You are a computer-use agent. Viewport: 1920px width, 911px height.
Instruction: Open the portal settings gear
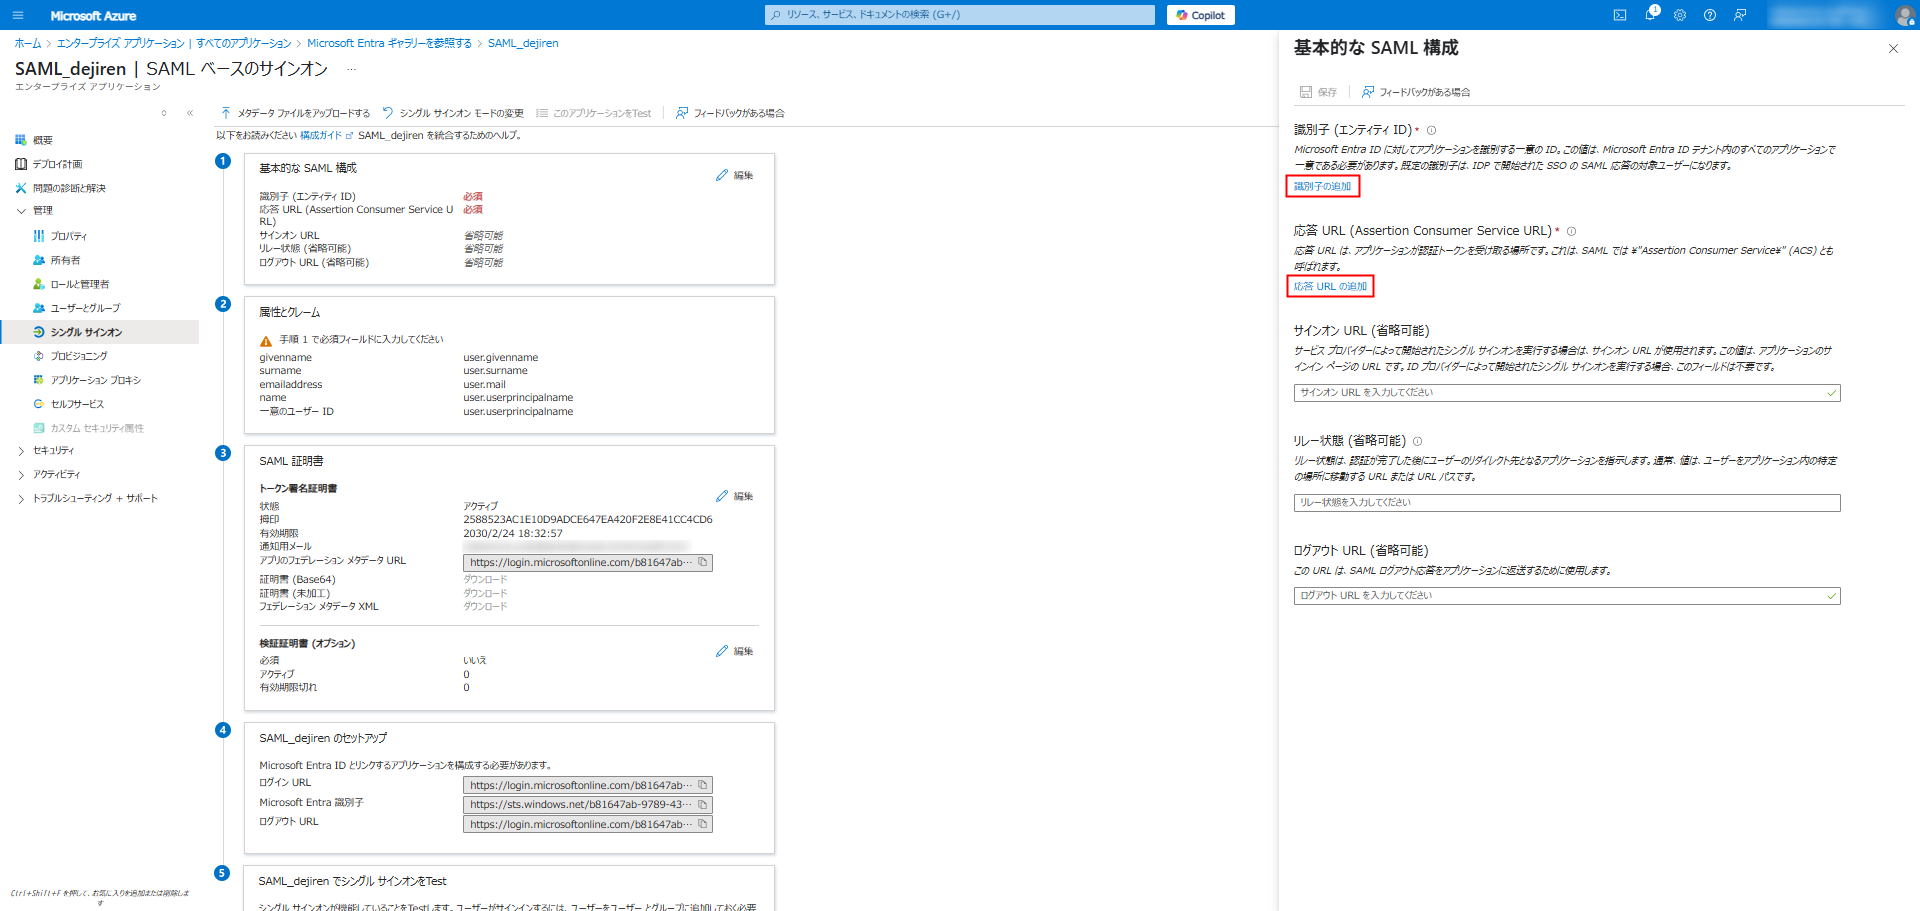point(1680,15)
